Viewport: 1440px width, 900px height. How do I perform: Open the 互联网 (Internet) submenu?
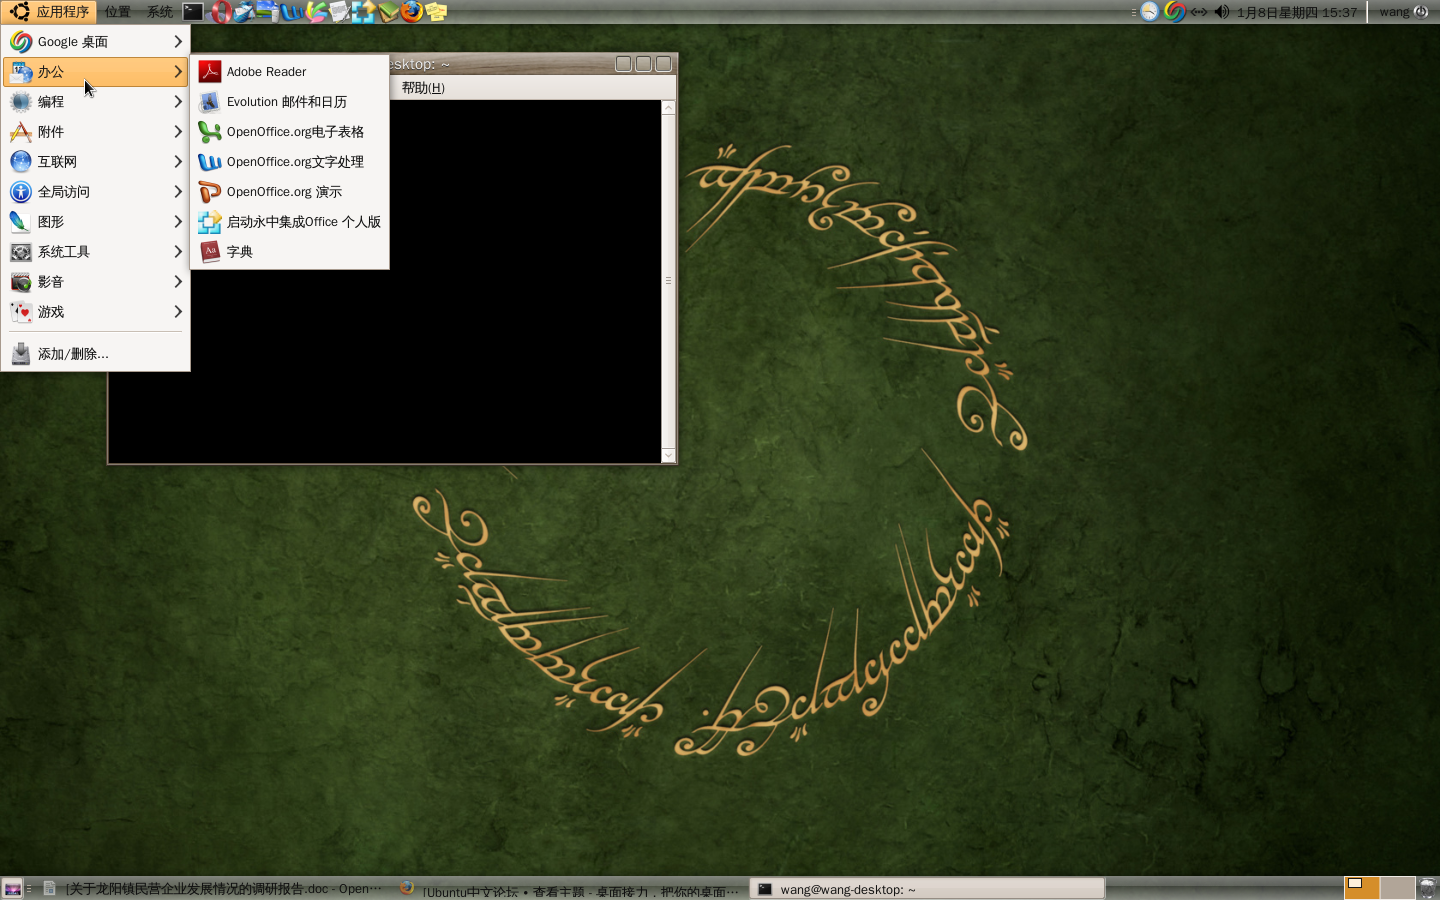[96, 162]
